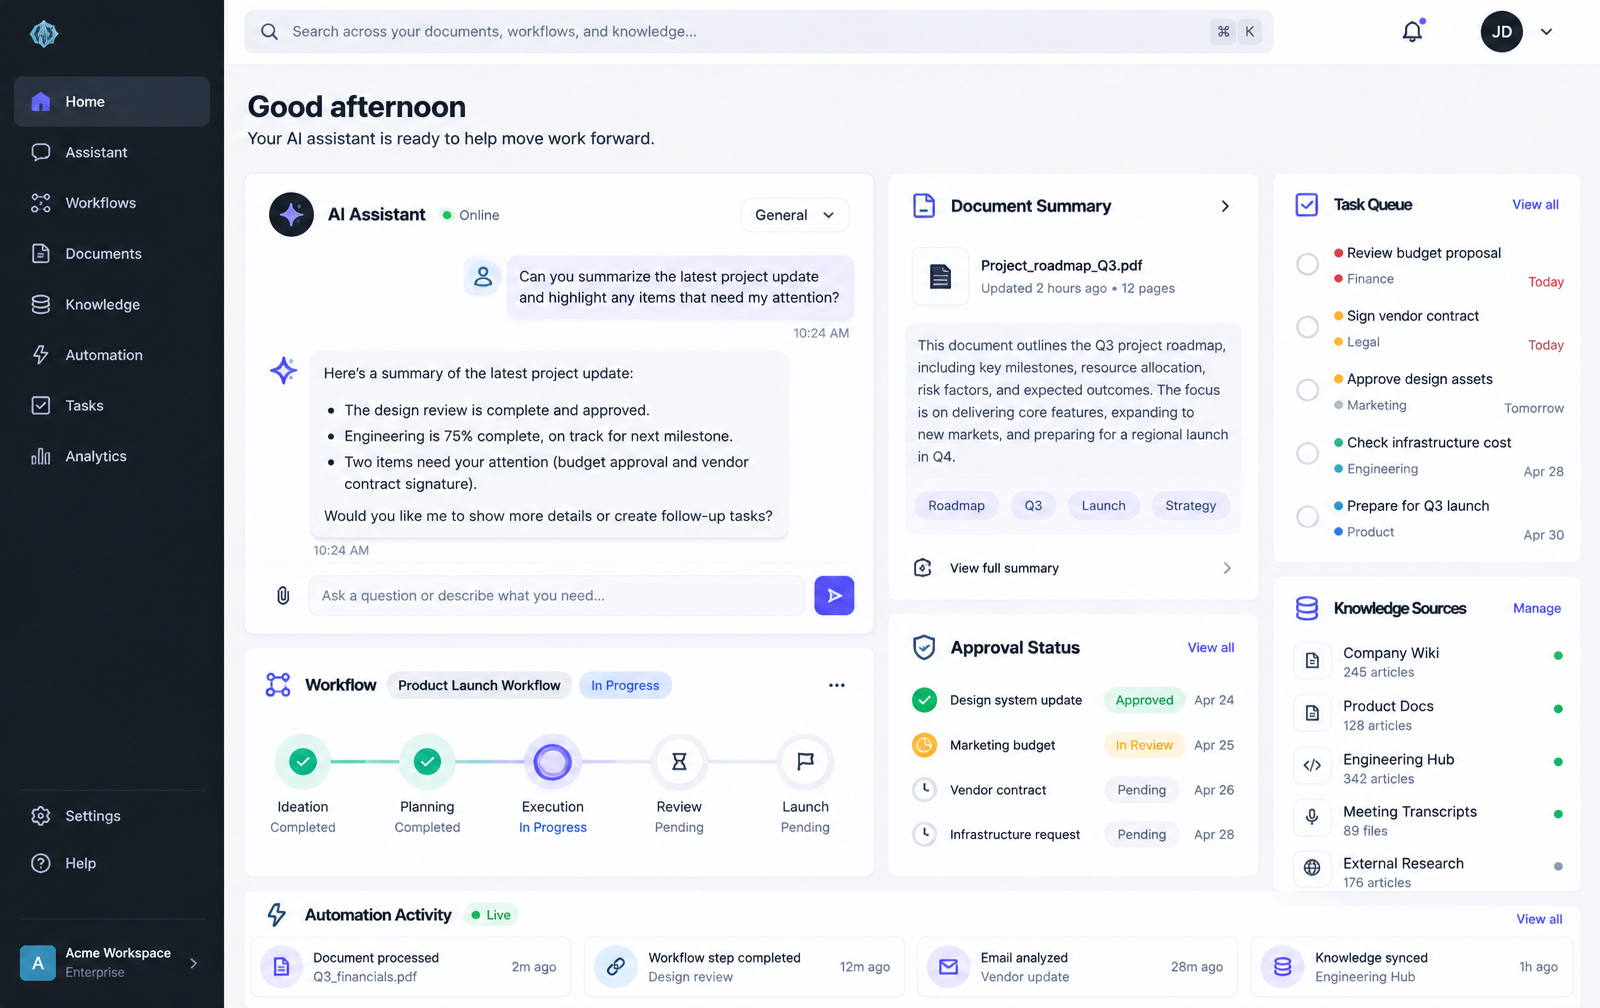
Task: Select the Roadmap tag chip
Action: [956, 506]
